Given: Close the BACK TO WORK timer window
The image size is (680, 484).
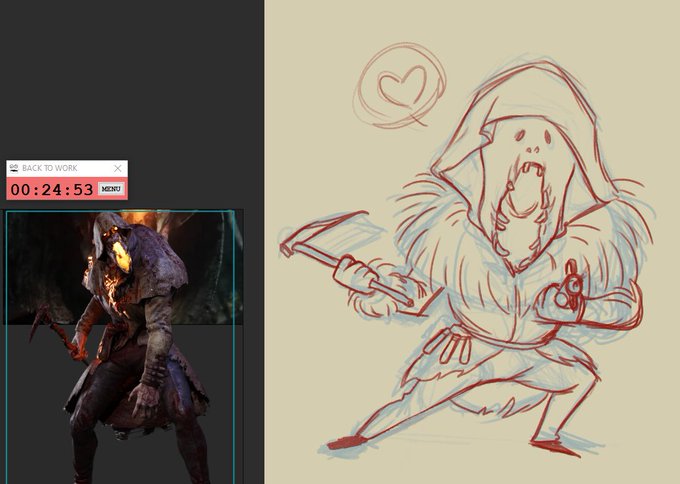Looking at the screenshot, I should [118, 168].
